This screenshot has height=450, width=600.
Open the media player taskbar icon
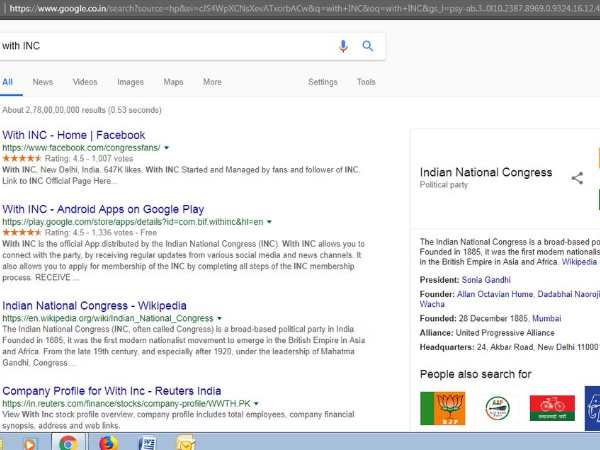tap(29, 444)
